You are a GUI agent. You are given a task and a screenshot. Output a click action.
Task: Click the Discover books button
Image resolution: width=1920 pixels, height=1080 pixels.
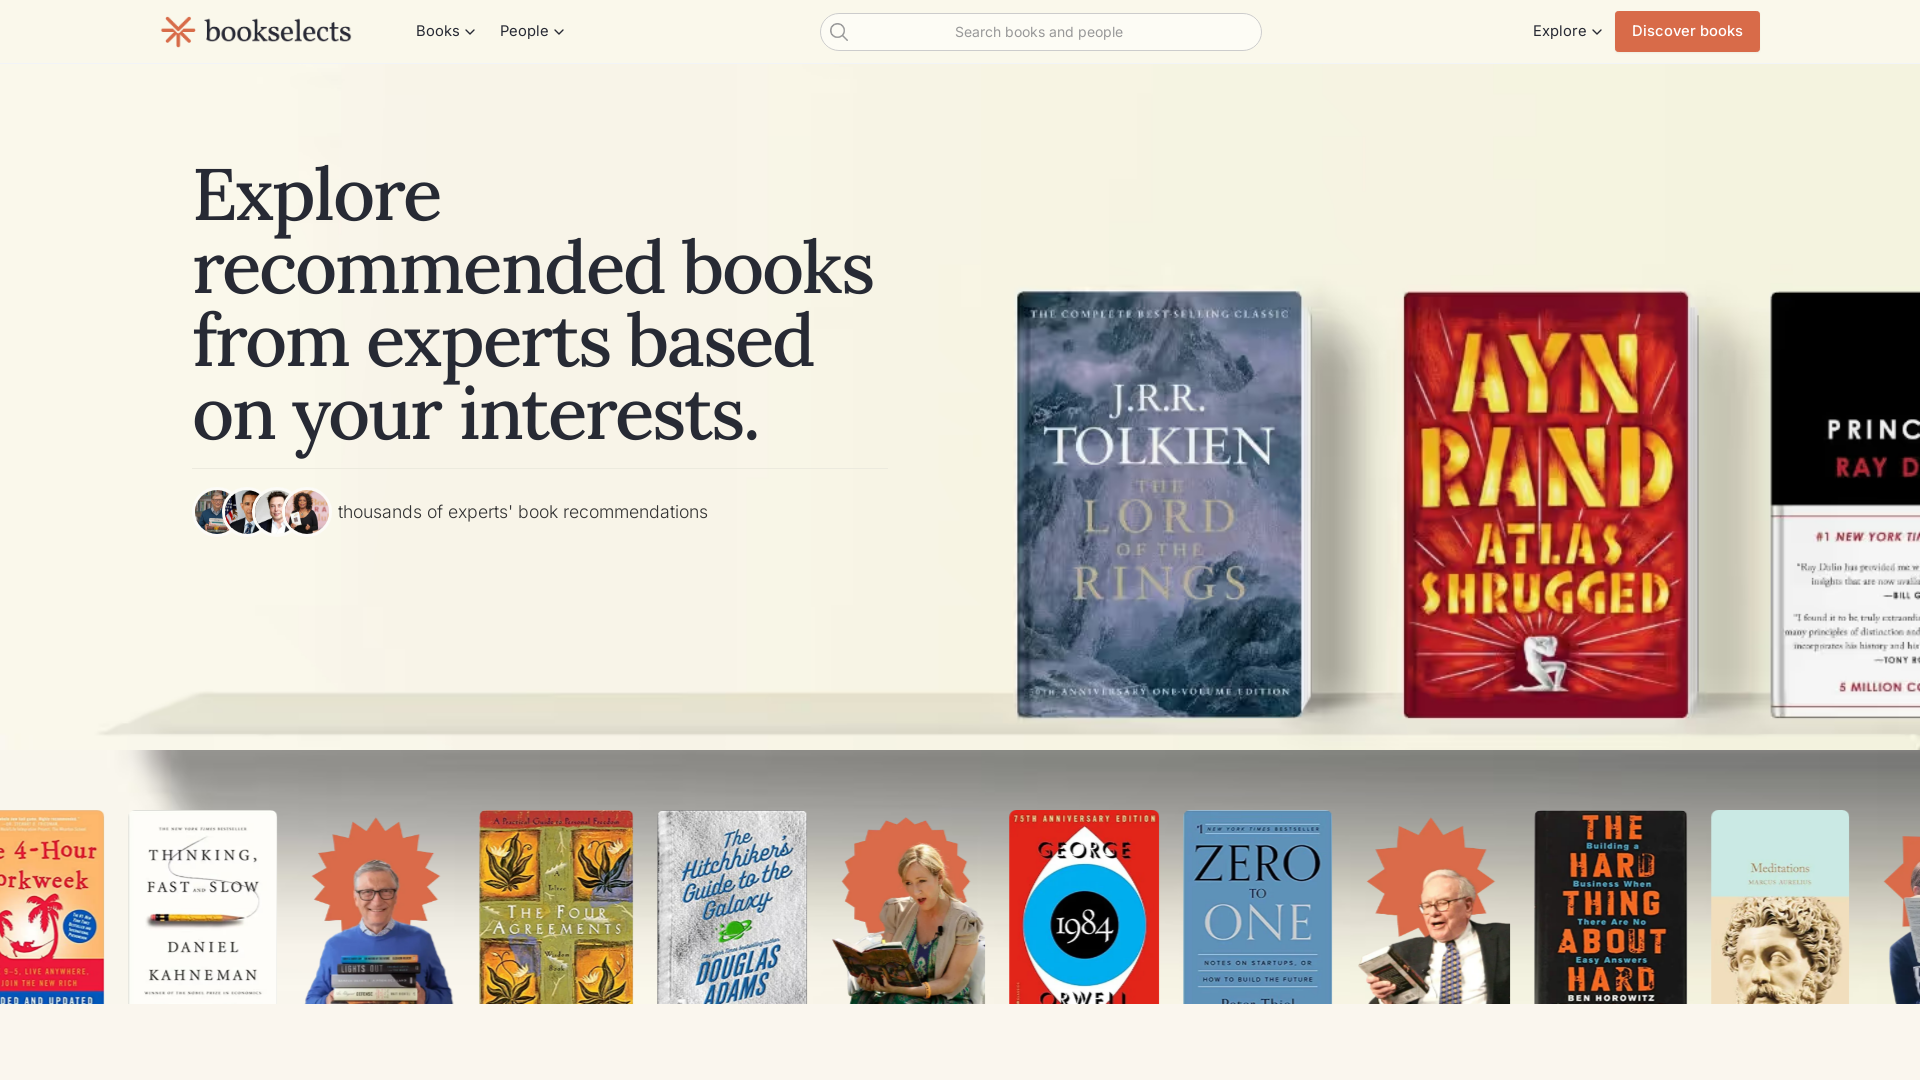pyautogui.click(x=1687, y=31)
